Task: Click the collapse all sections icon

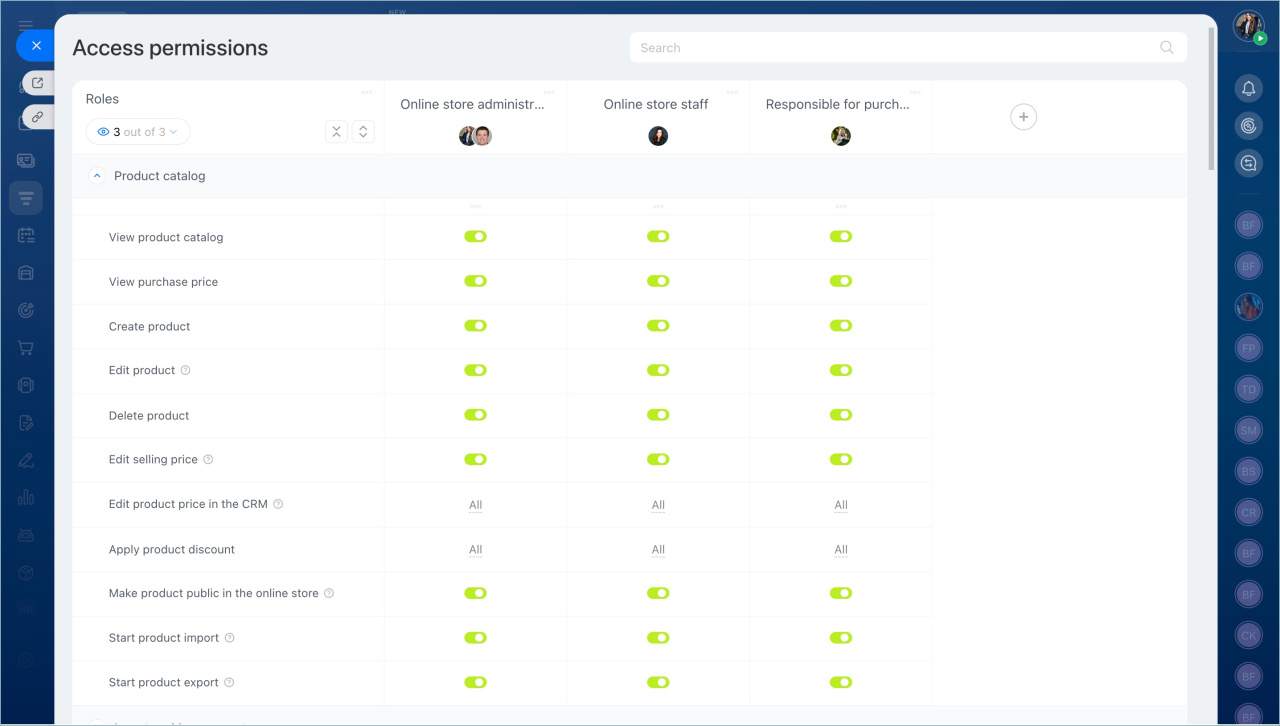Action: click(x=337, y=132)
